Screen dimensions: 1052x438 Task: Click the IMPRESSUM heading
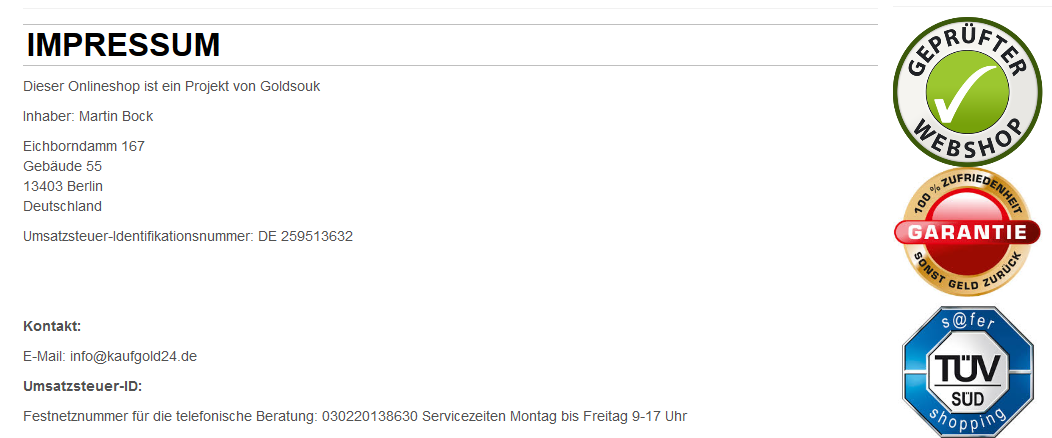(x=123, y=45)
